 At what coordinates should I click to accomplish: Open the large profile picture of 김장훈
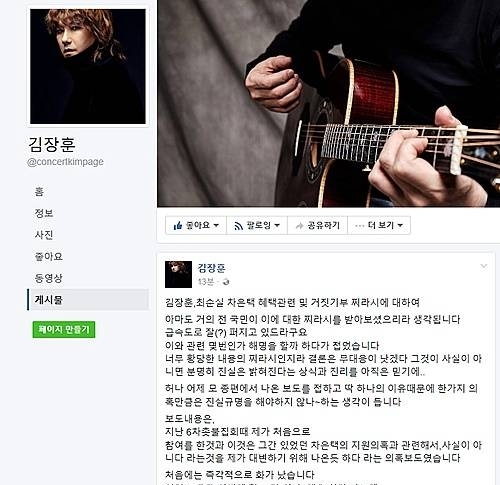(88, 66)
